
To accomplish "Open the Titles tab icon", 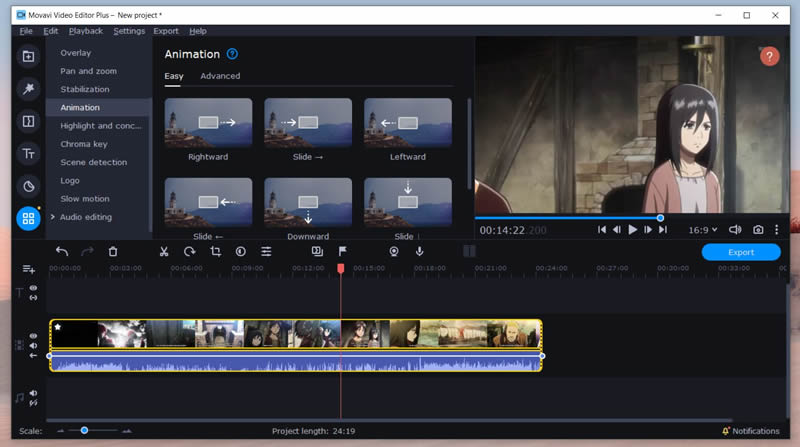I will (29, 154).
